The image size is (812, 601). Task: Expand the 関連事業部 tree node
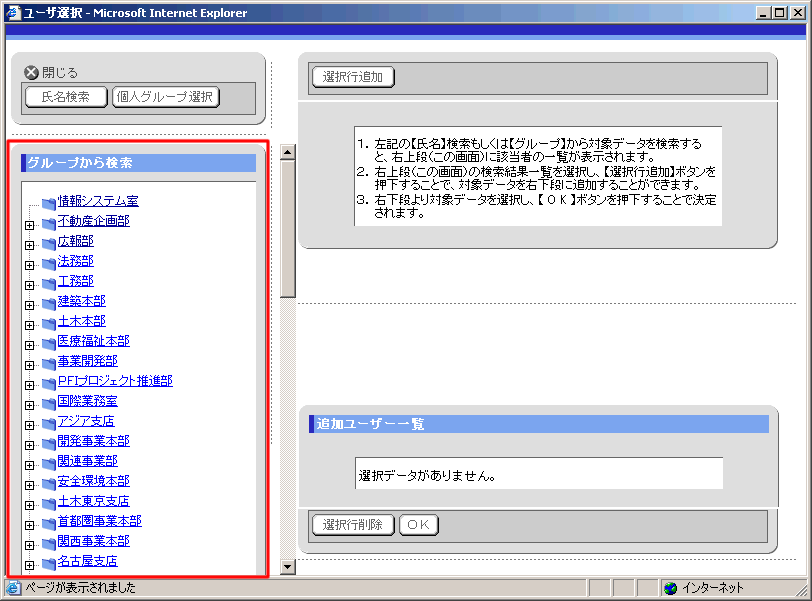[30, 465]
